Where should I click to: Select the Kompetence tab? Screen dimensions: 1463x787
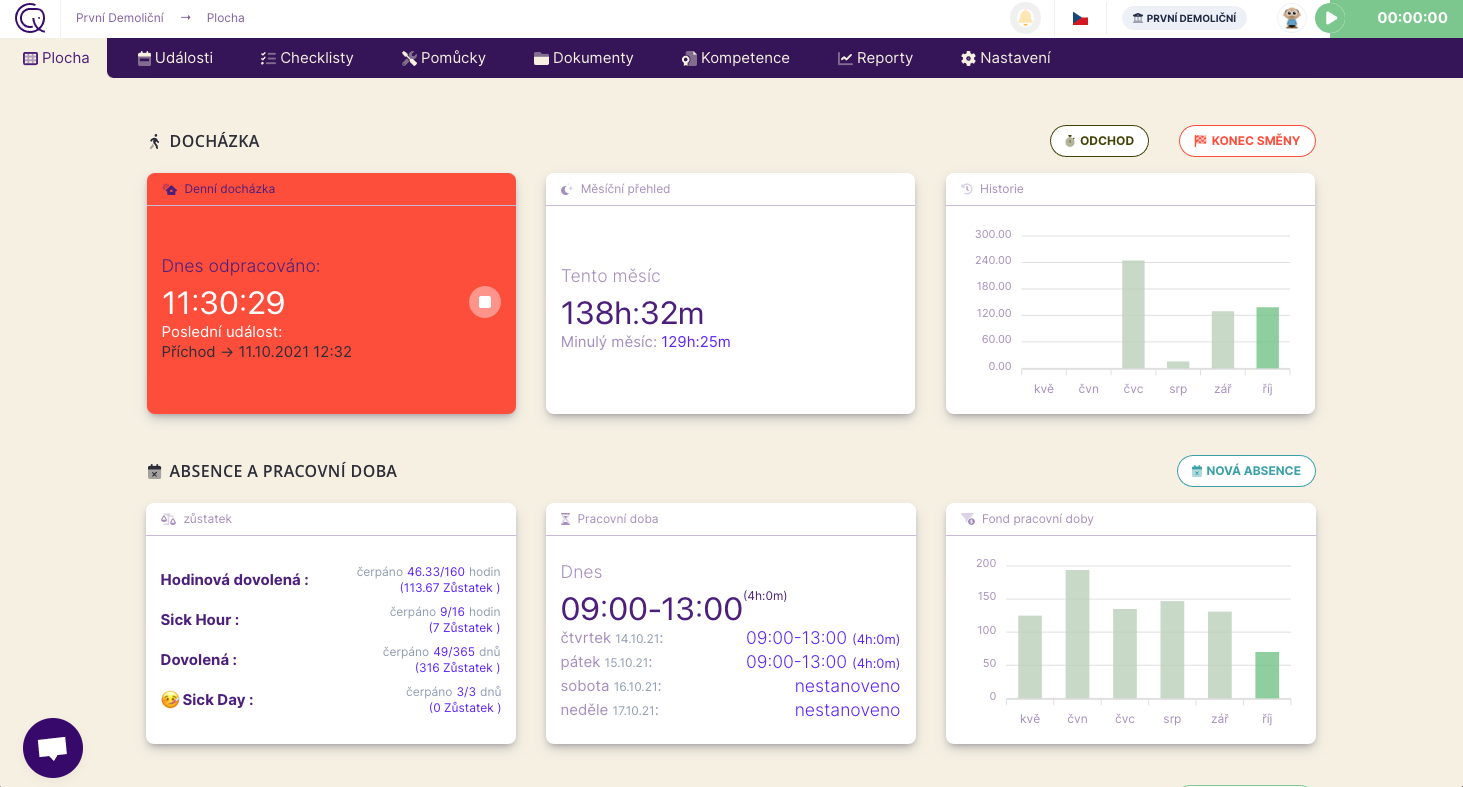[735, 58]
